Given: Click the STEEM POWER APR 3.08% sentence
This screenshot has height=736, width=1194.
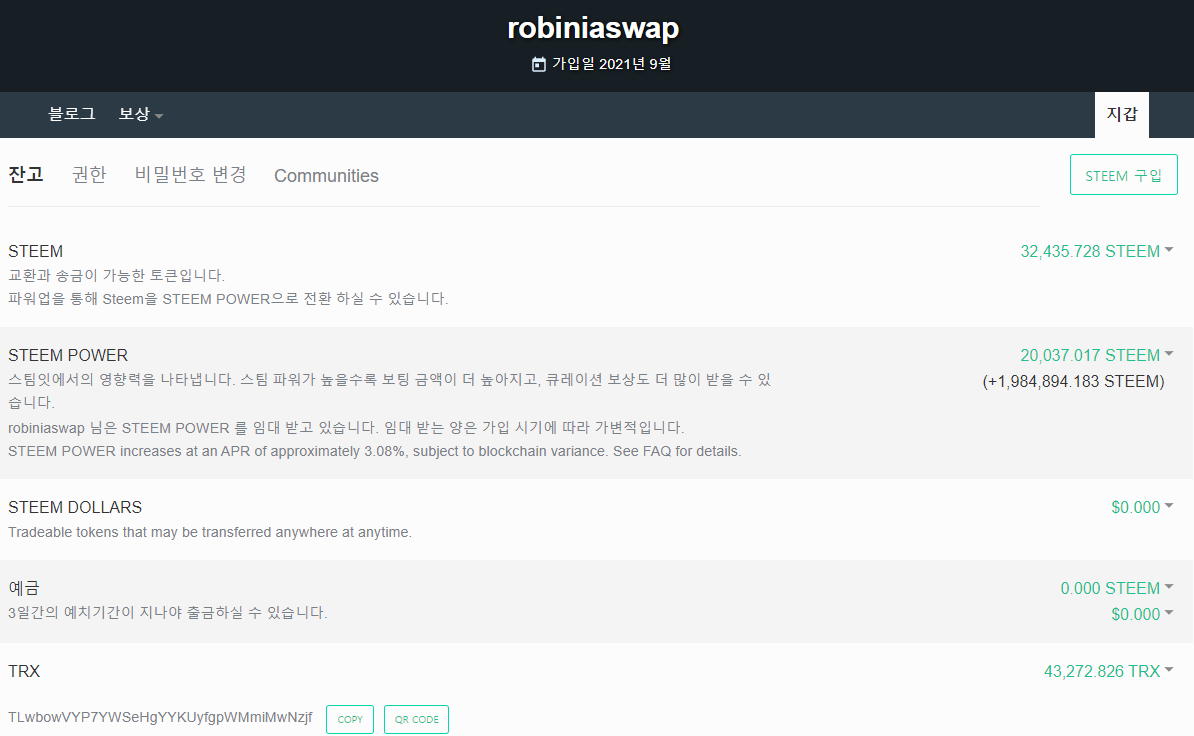Looking at the screenshot, I should pyautogui.click(x=375, y=451).
